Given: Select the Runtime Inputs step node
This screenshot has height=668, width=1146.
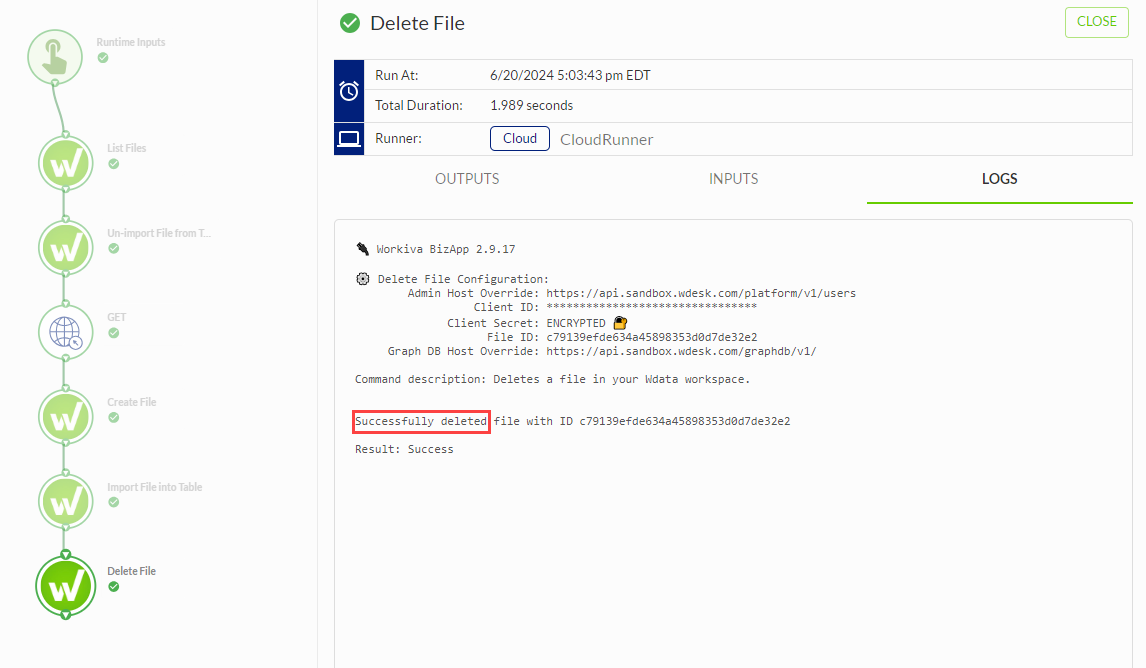Looking at the screenshot, I should click(55, 56).
